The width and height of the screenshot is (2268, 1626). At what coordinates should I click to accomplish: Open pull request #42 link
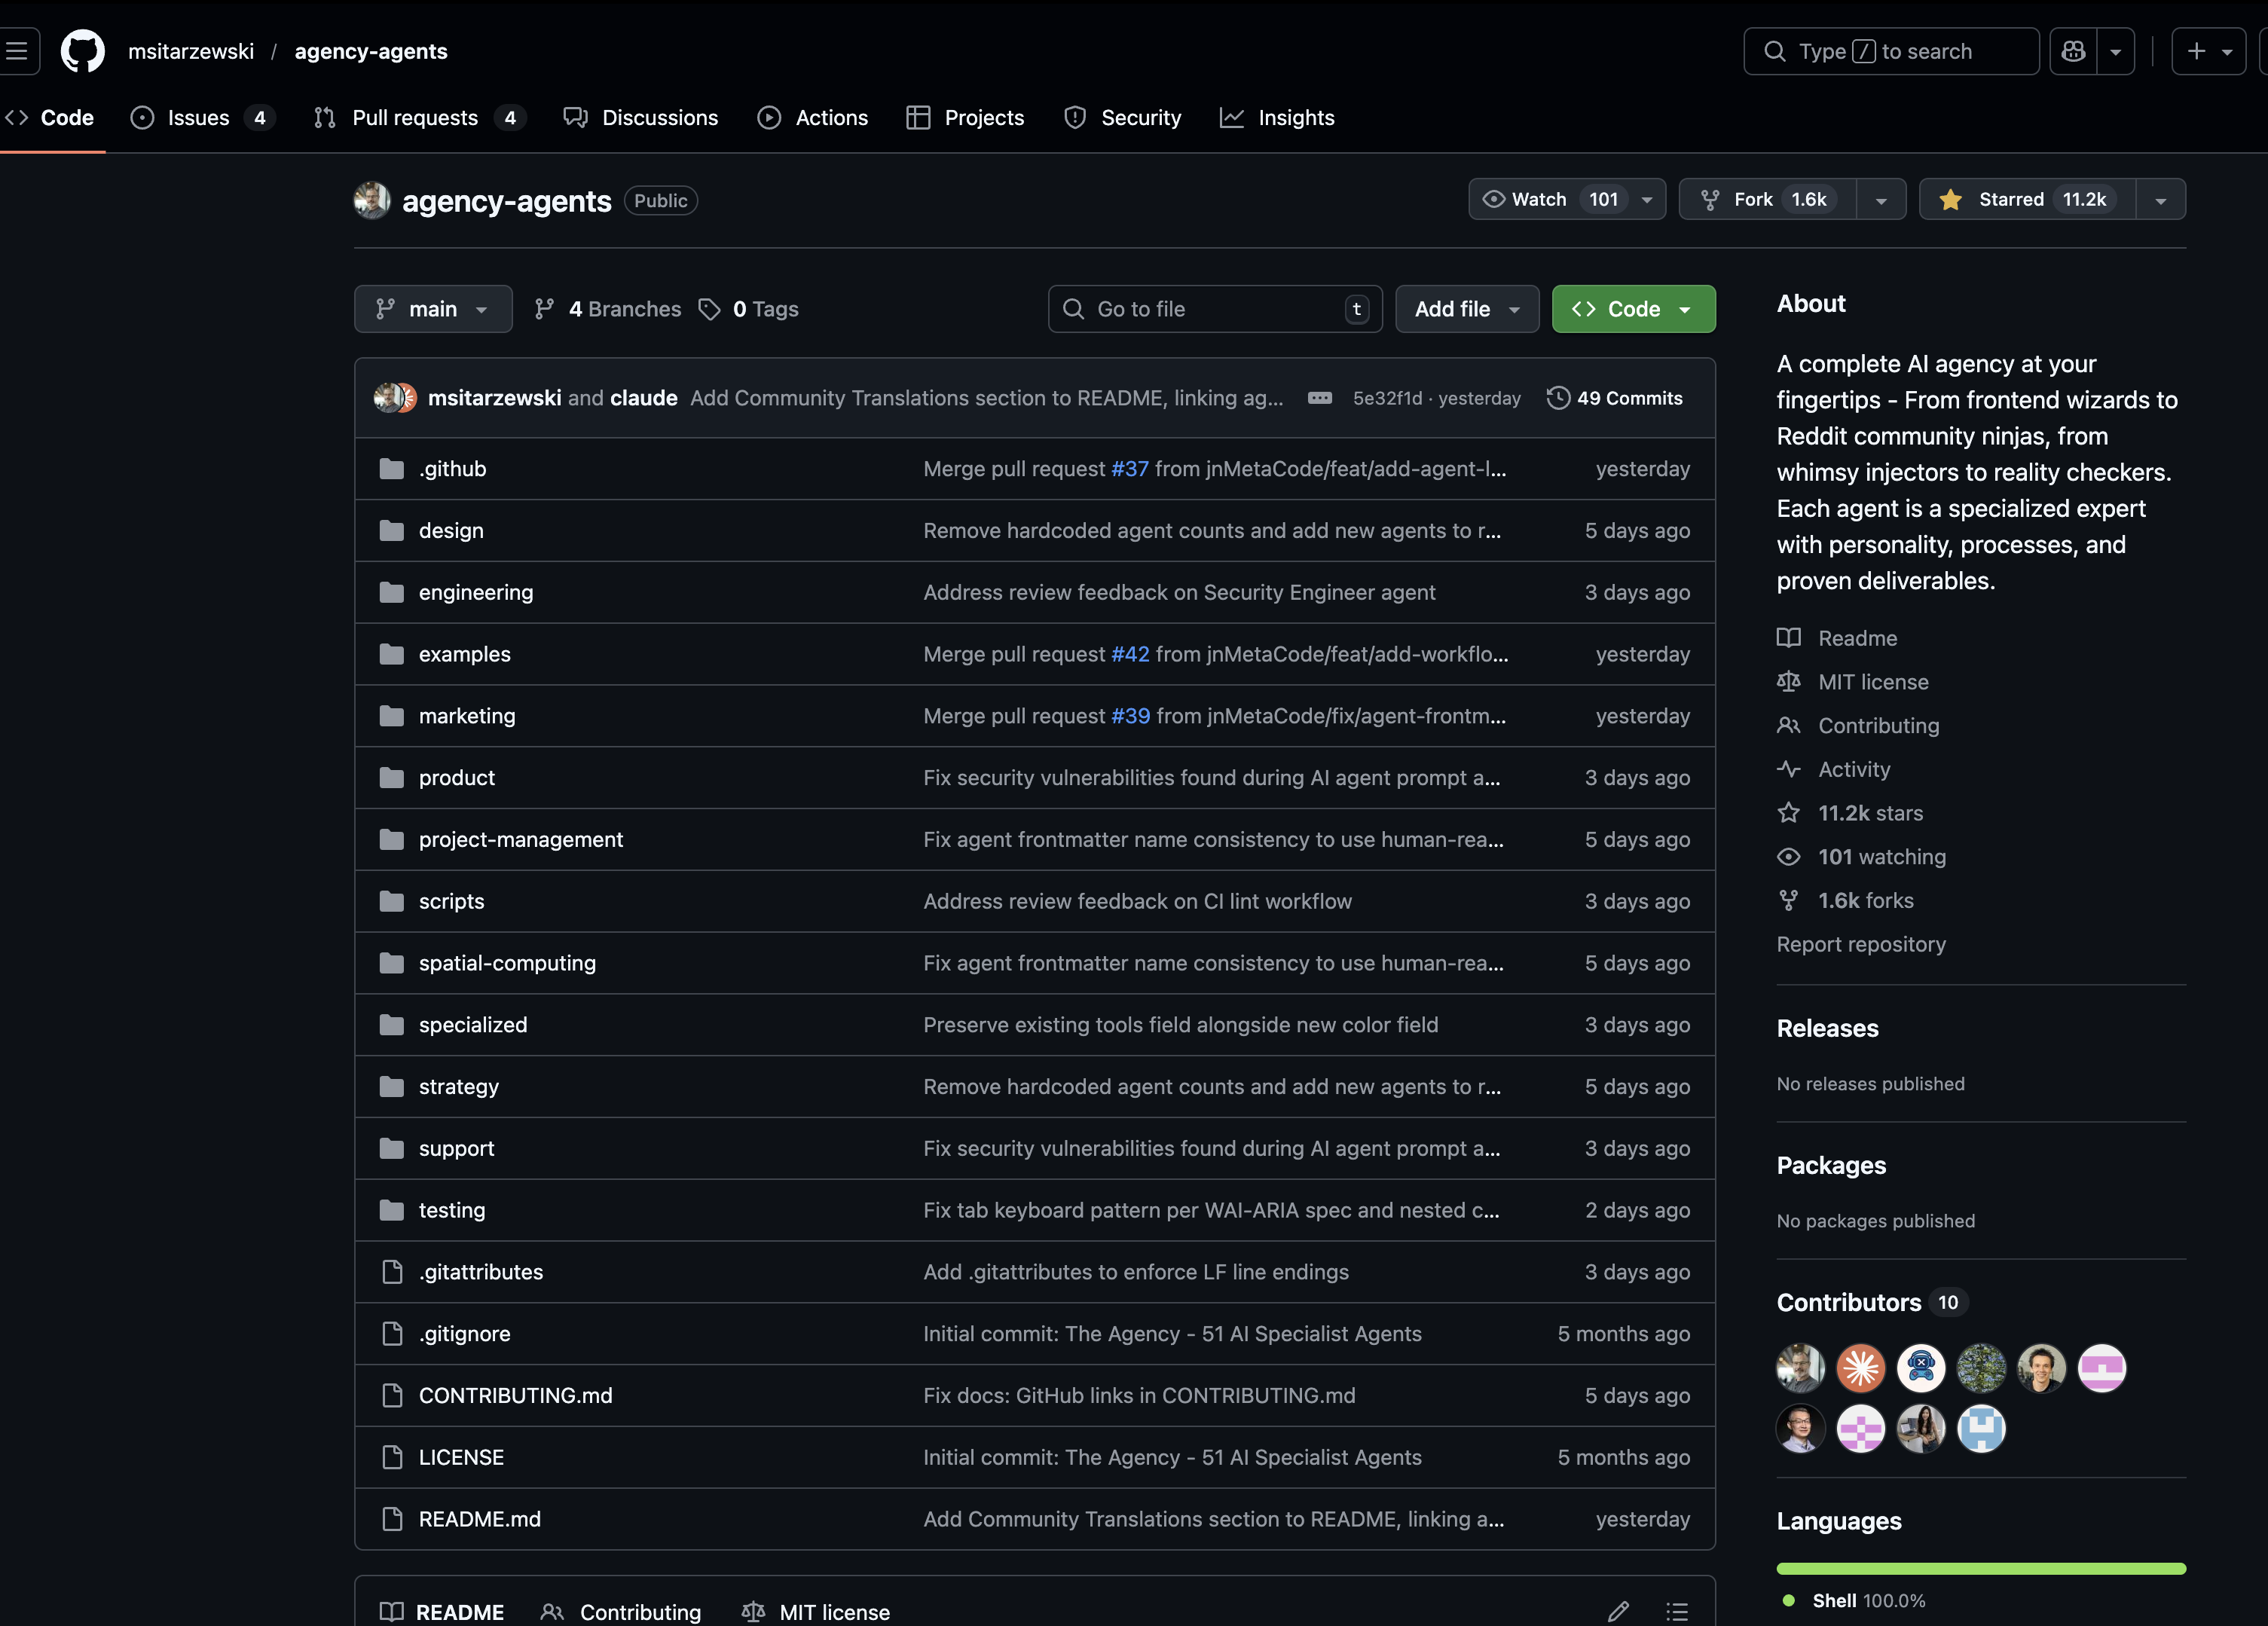coord(1130,654)
